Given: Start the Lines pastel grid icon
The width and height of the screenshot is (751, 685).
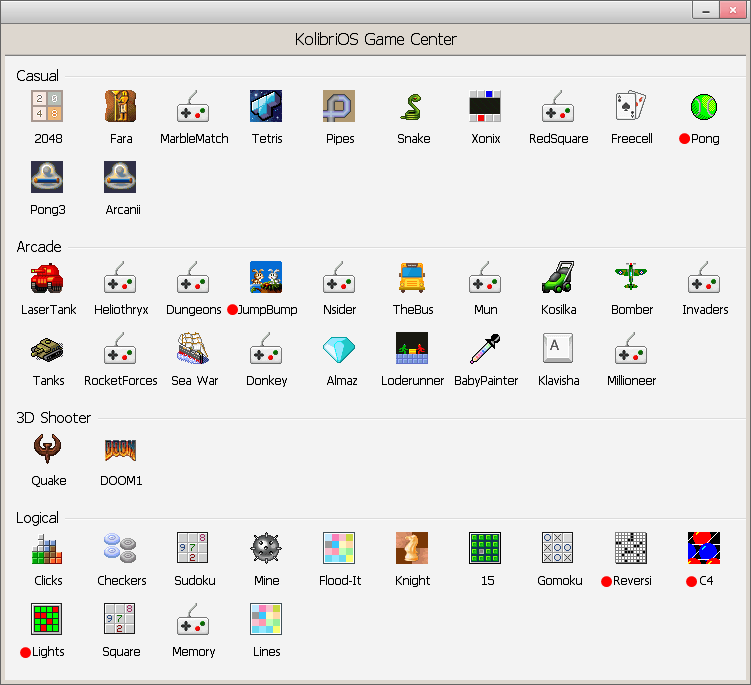Looking at the screenshot, I should pos(266,619).
